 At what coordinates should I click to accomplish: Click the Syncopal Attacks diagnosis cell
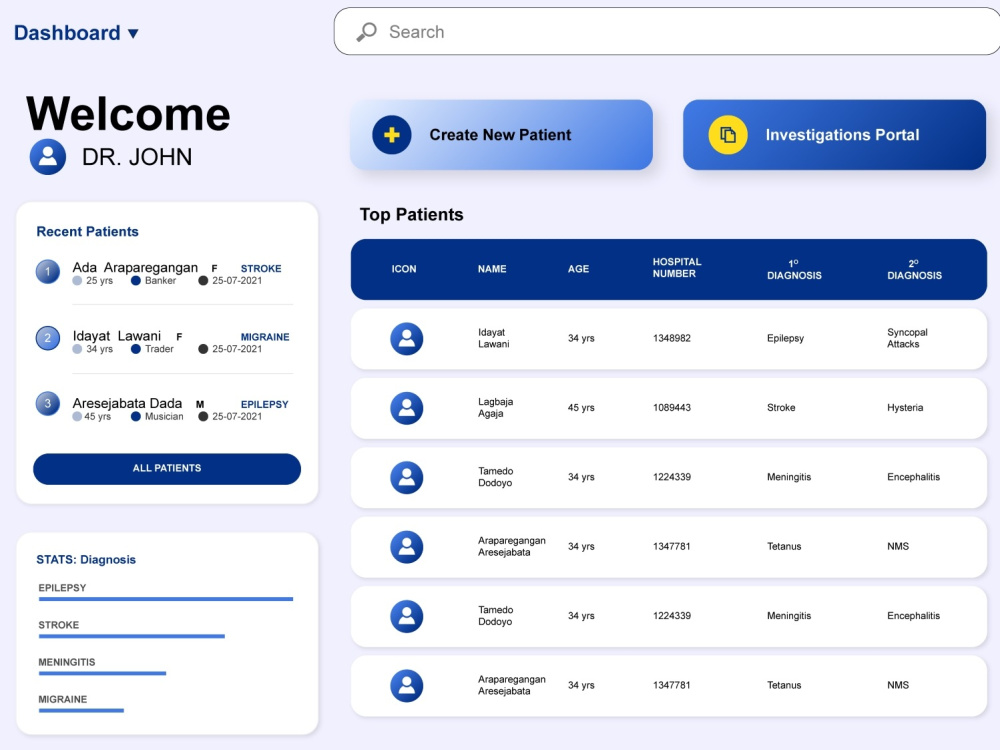coord(907,338)
